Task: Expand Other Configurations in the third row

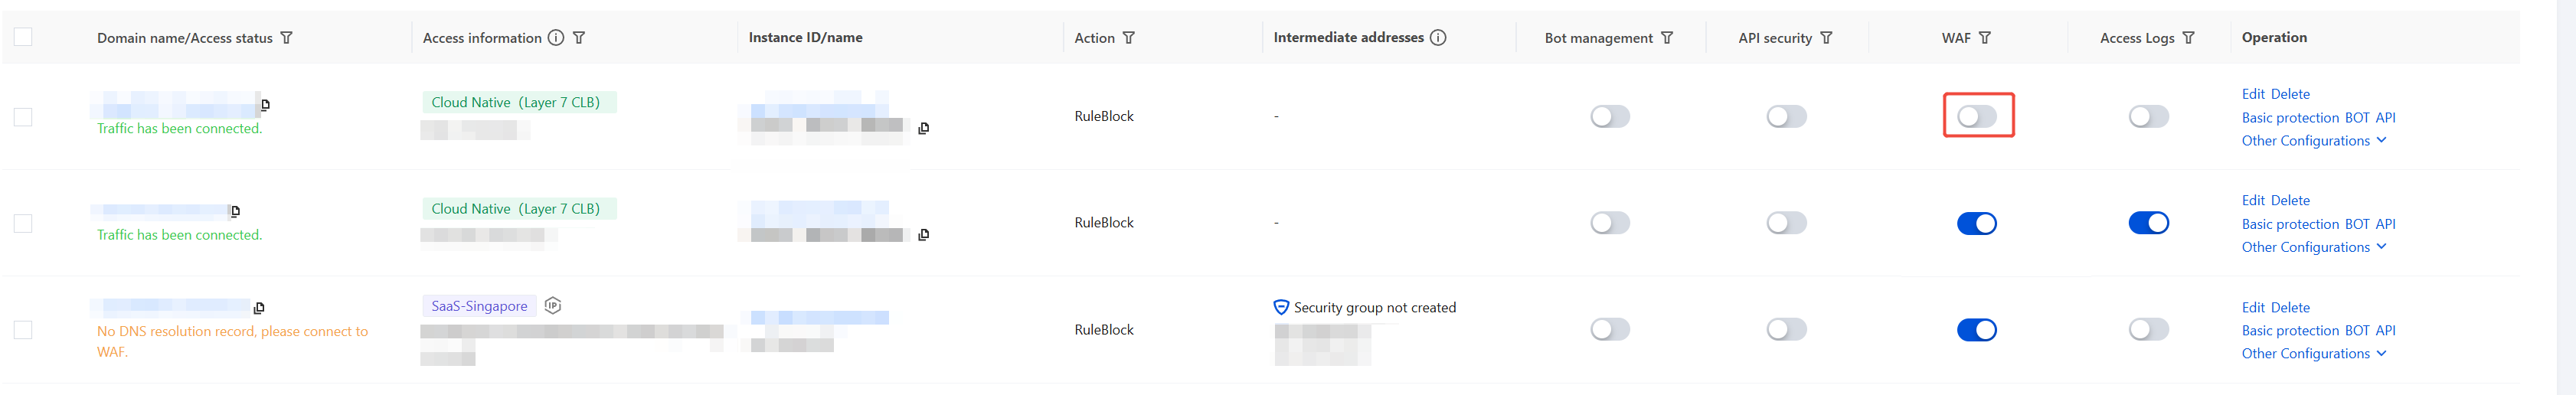Action: (x=2313, y=354)
